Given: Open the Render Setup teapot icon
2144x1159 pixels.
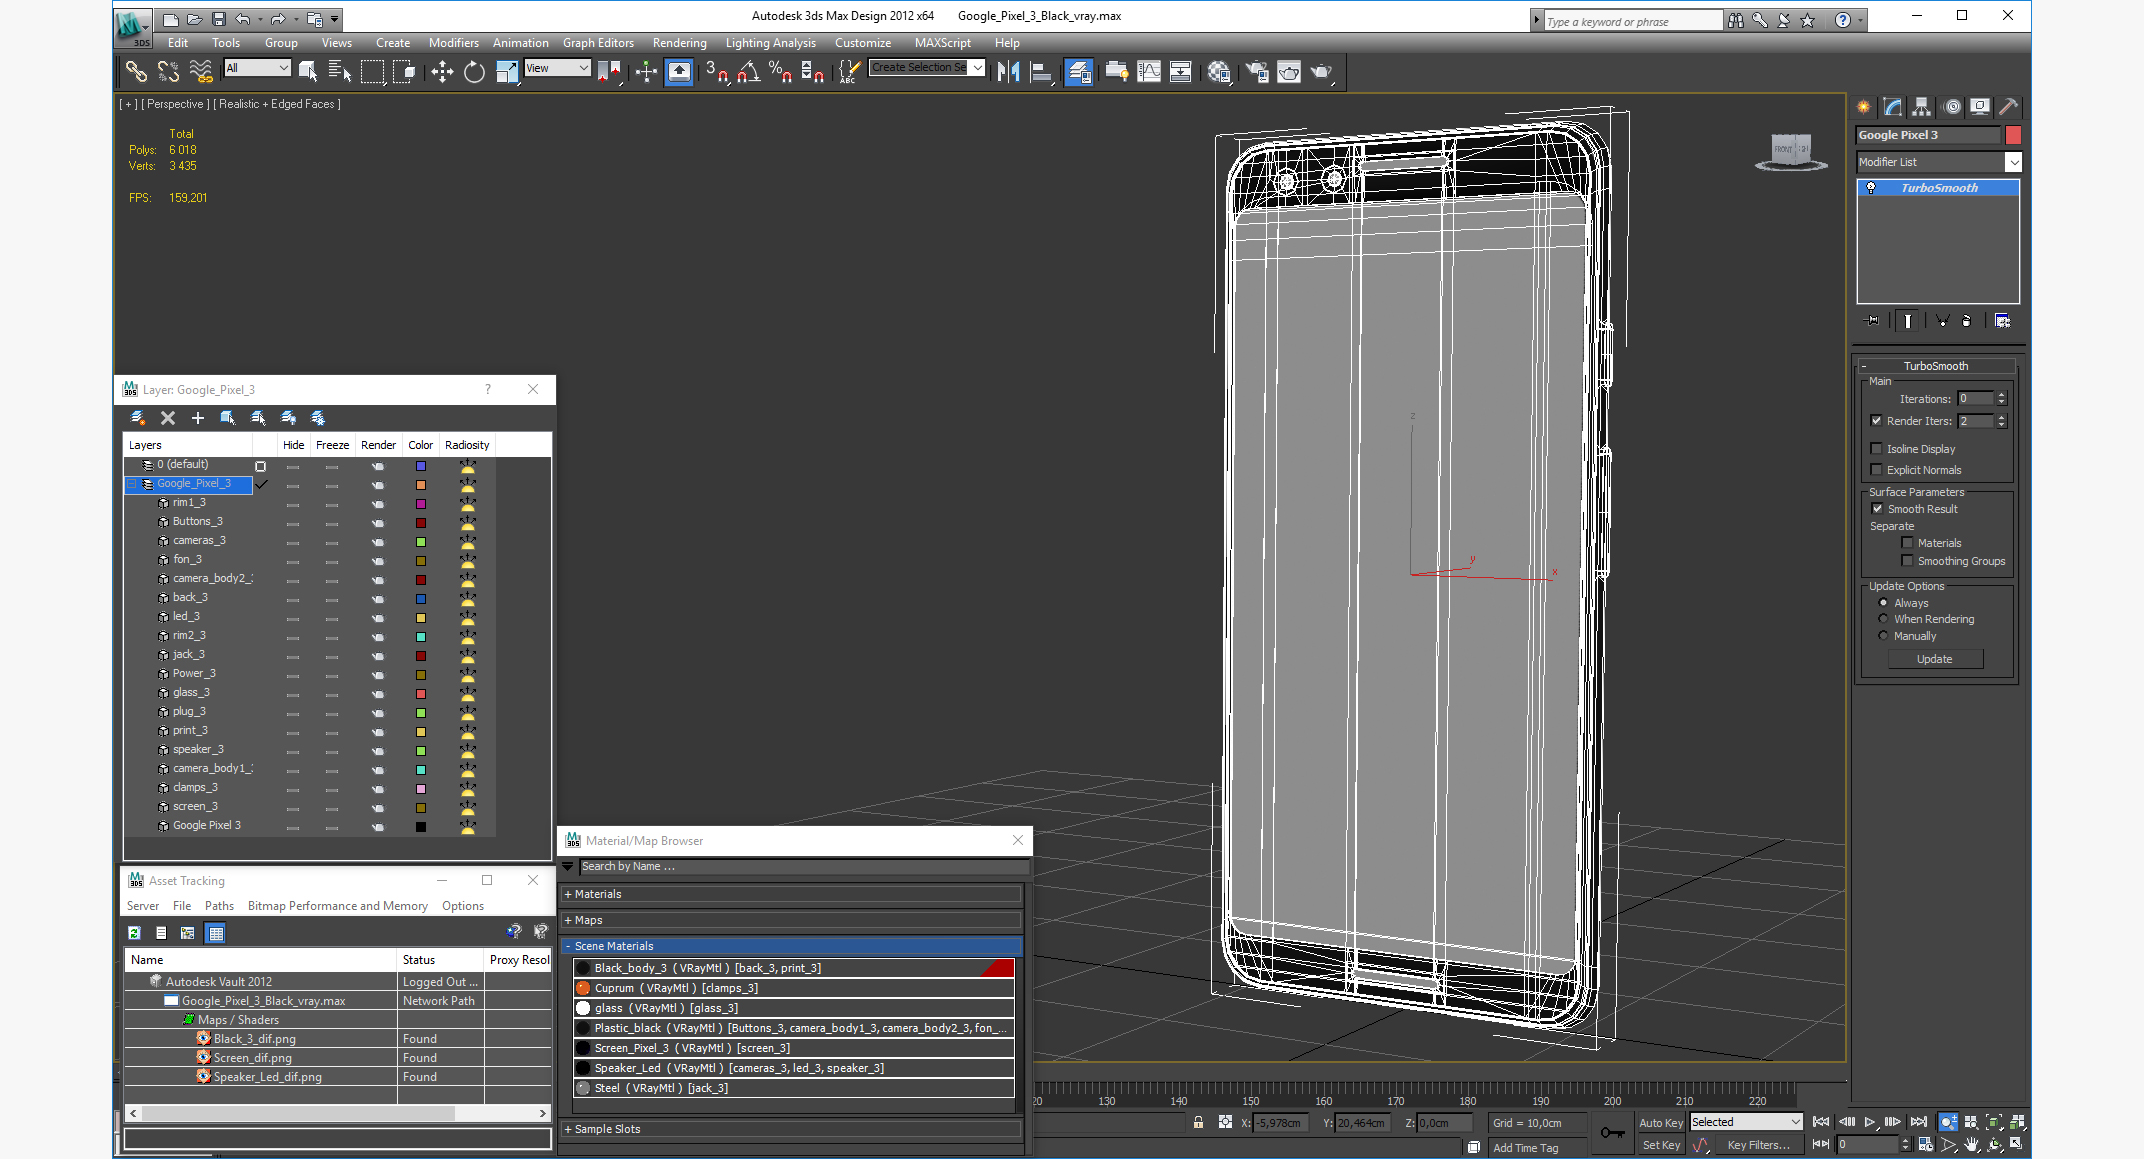Looking at the screenshot, I should [x=1257, y=71].
